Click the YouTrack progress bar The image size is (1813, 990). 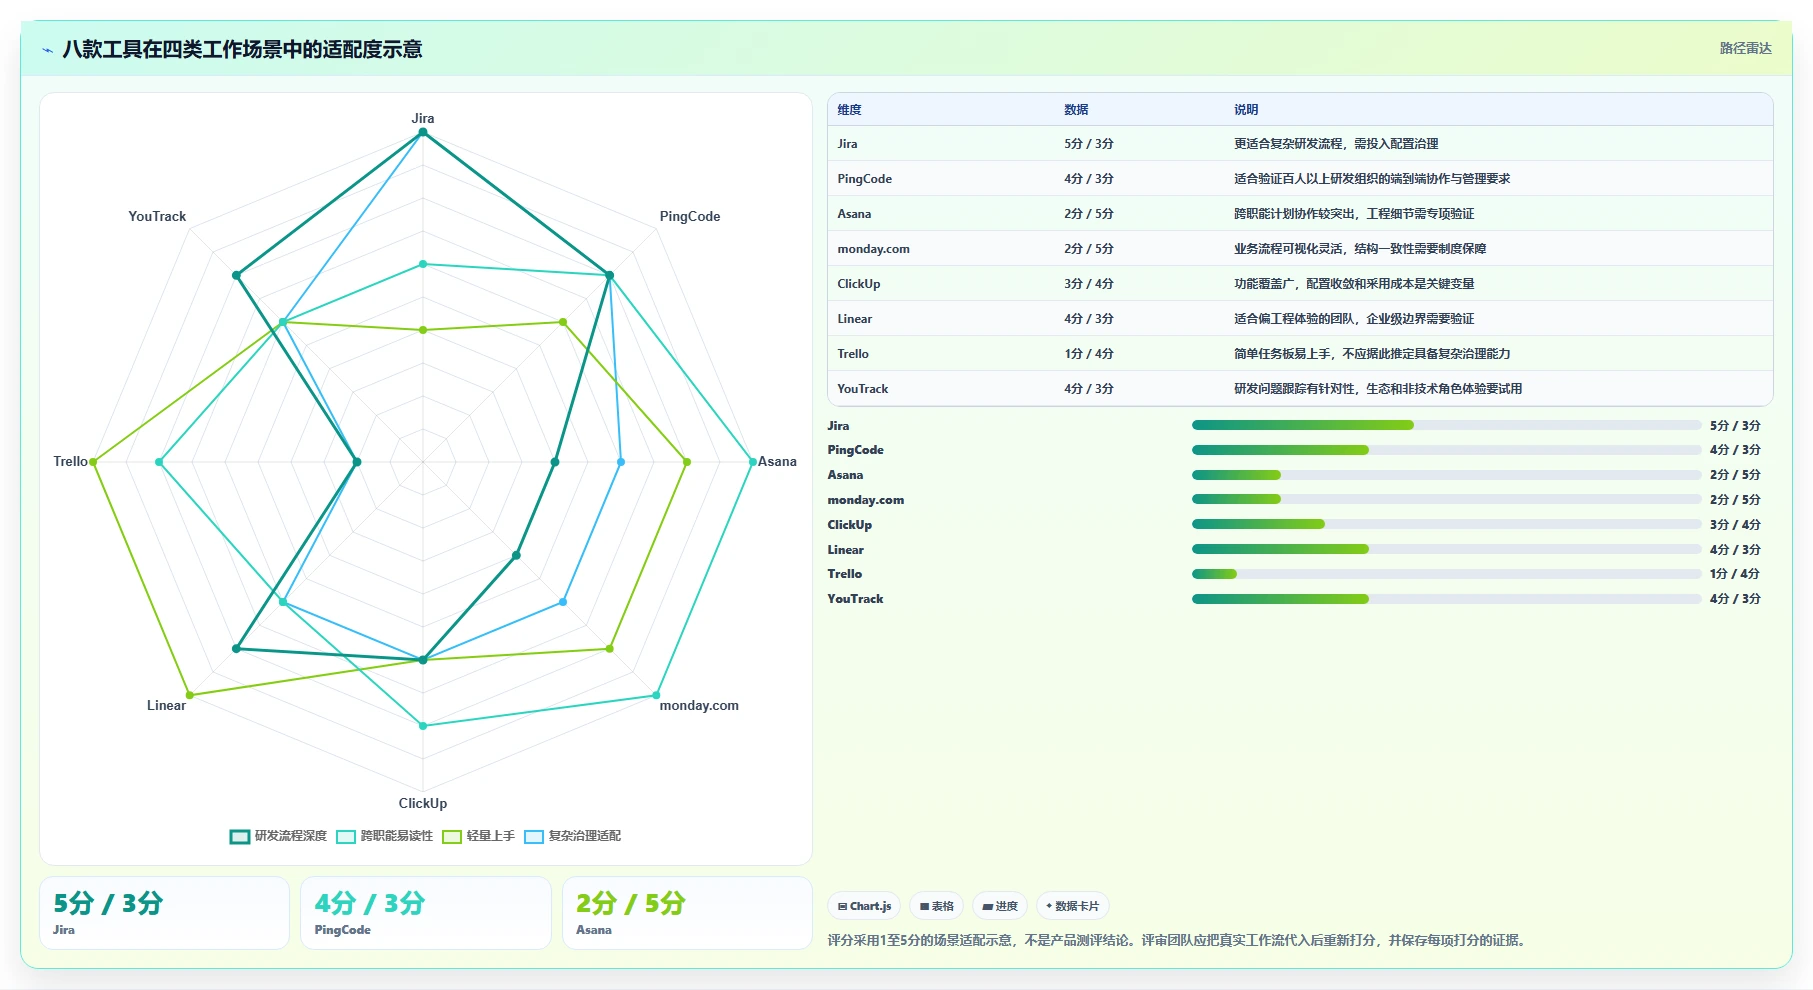pyautogui.click(x=1446, y=599)
